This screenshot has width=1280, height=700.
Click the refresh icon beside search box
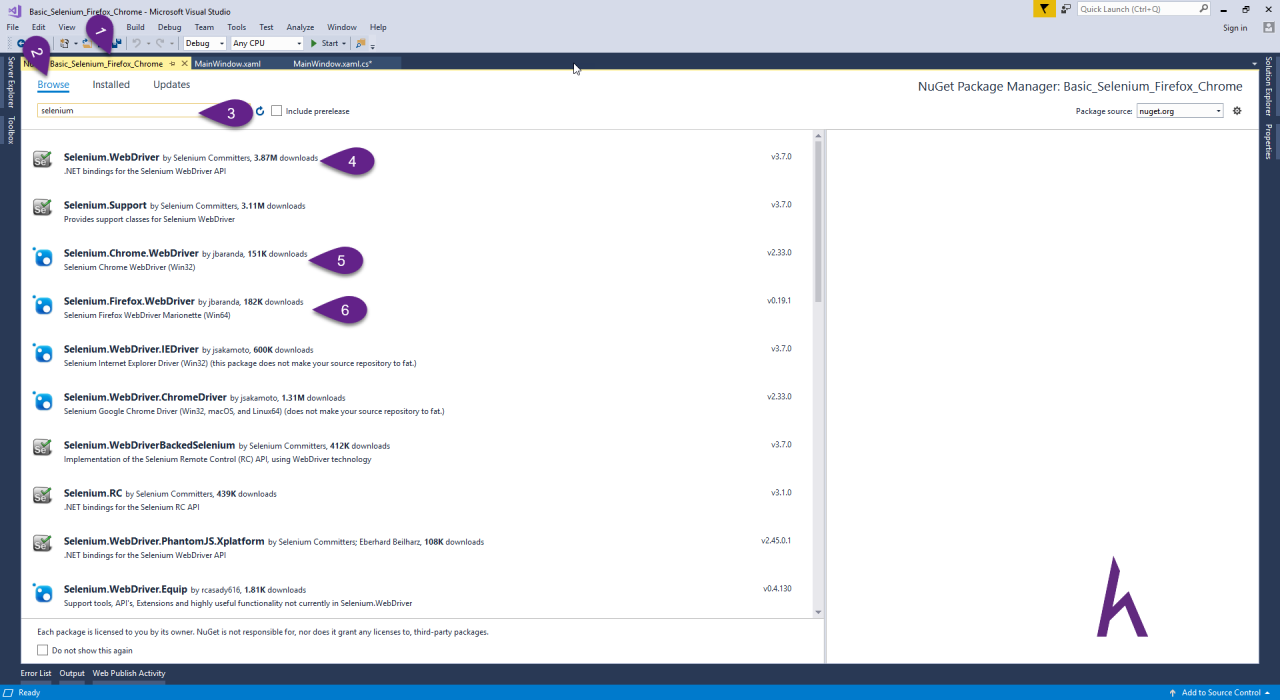coord(260,111)
